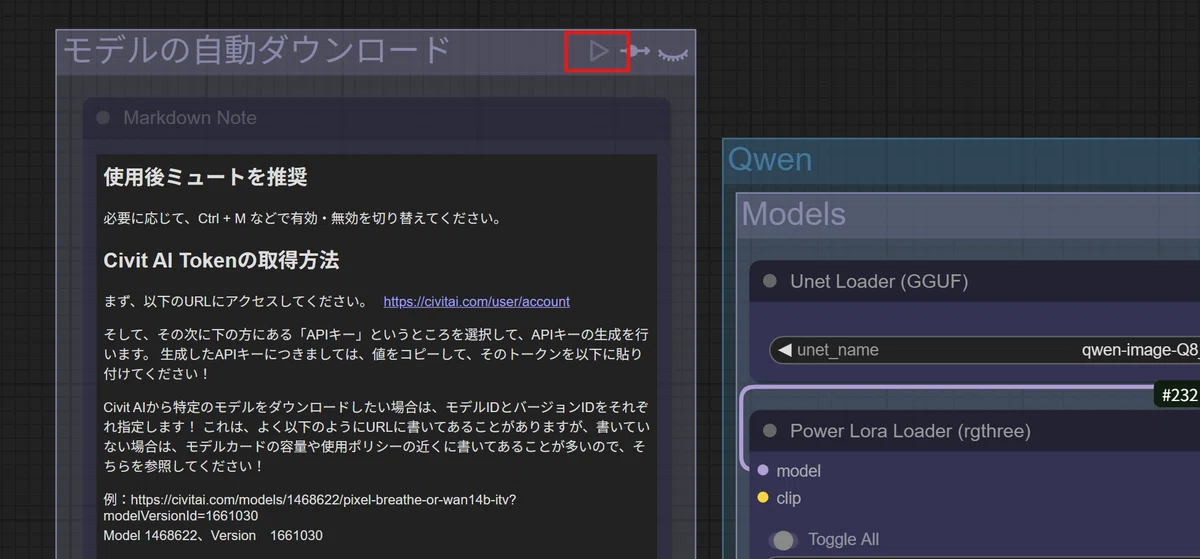Click the Ctrl + M instruction sentence
The image size is (1200, 559).
pyautogui.click(x=302, y=218)
